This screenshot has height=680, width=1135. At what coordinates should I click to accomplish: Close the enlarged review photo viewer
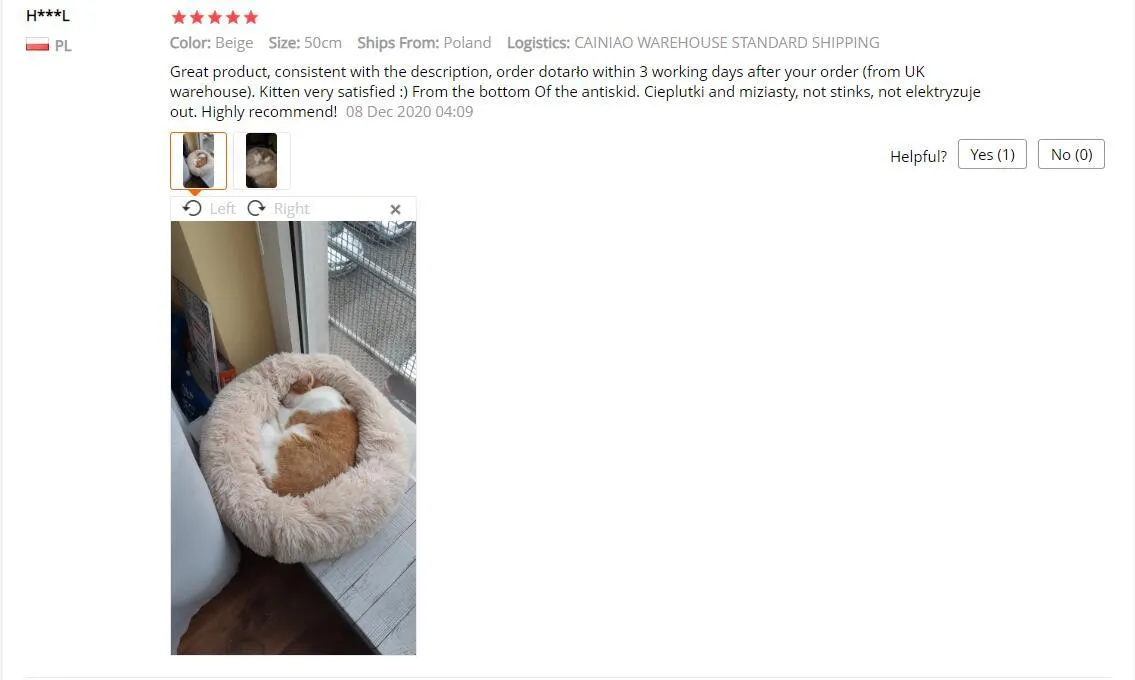[x=395, y=209]
